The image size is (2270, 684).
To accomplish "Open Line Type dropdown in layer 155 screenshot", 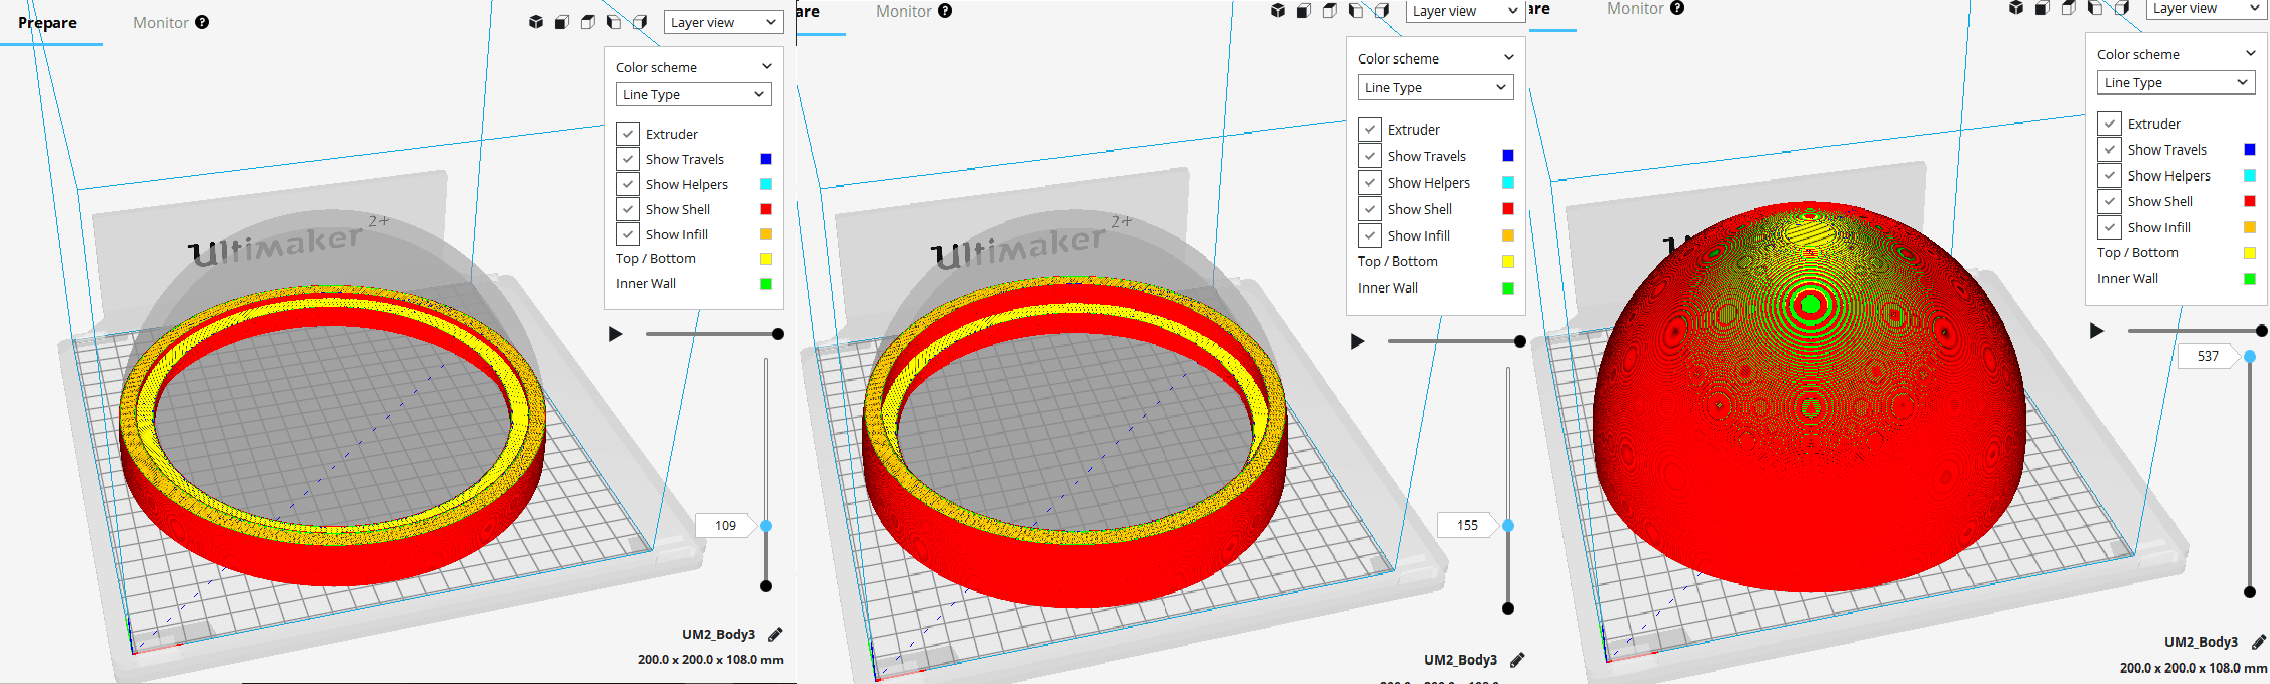I will 1436,87.
